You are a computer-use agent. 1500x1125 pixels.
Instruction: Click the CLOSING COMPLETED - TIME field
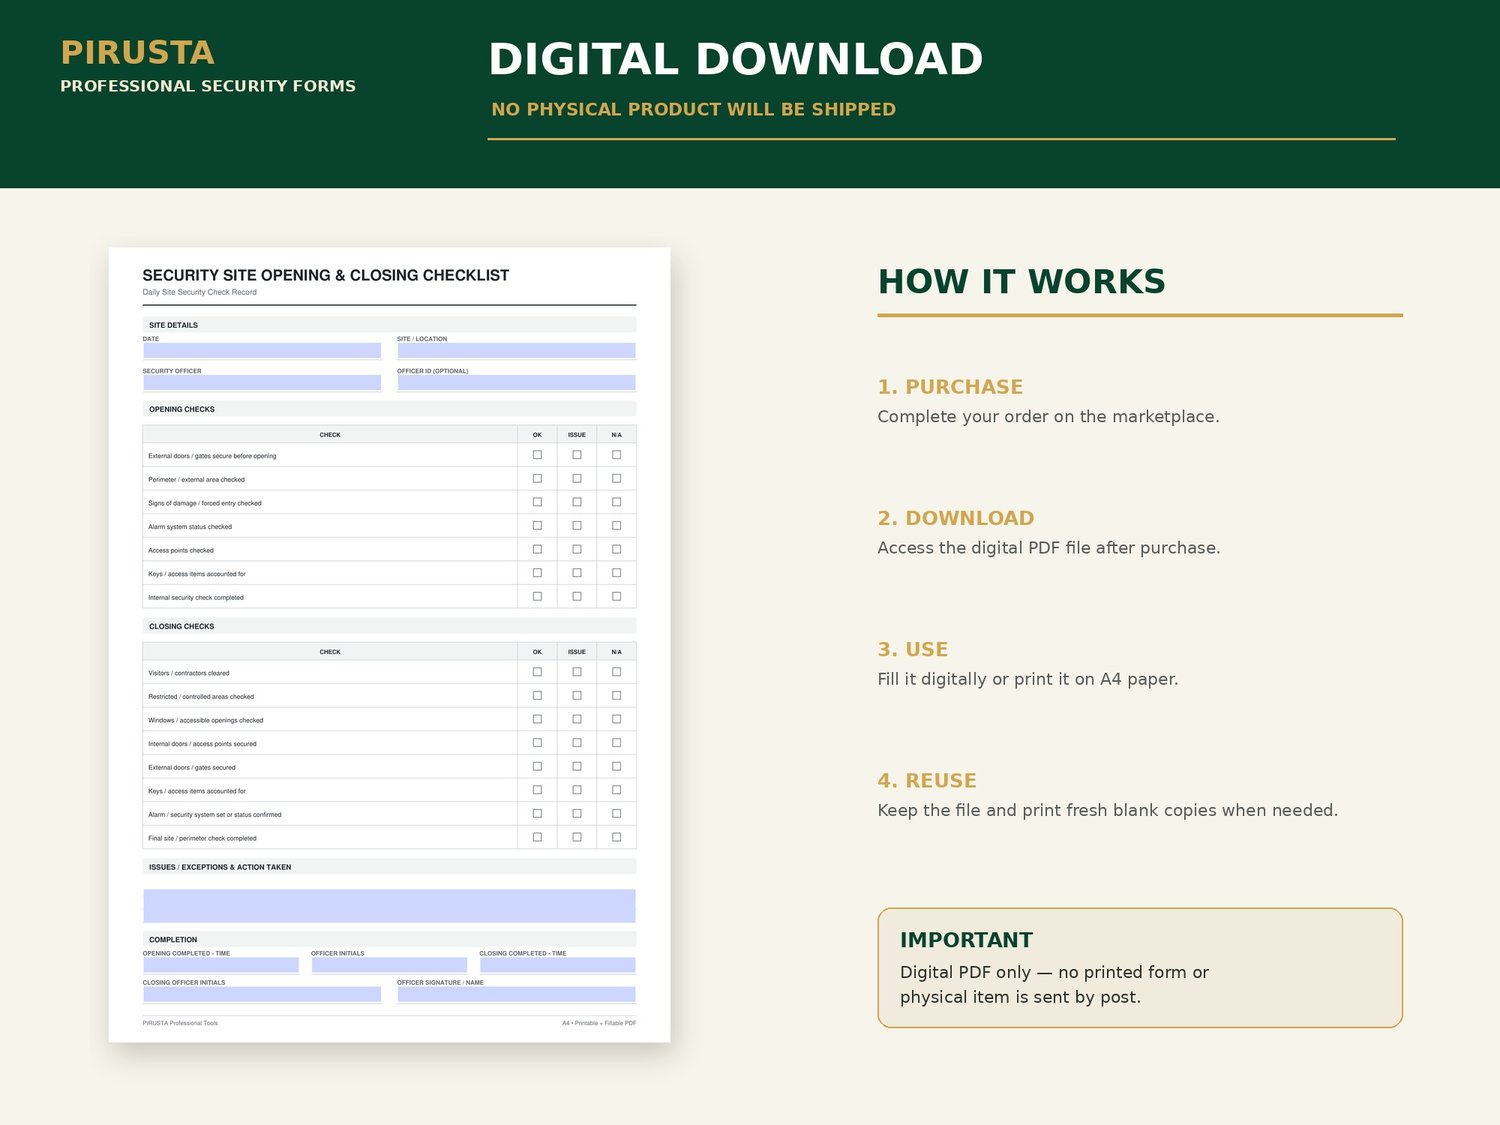(557, 965)
